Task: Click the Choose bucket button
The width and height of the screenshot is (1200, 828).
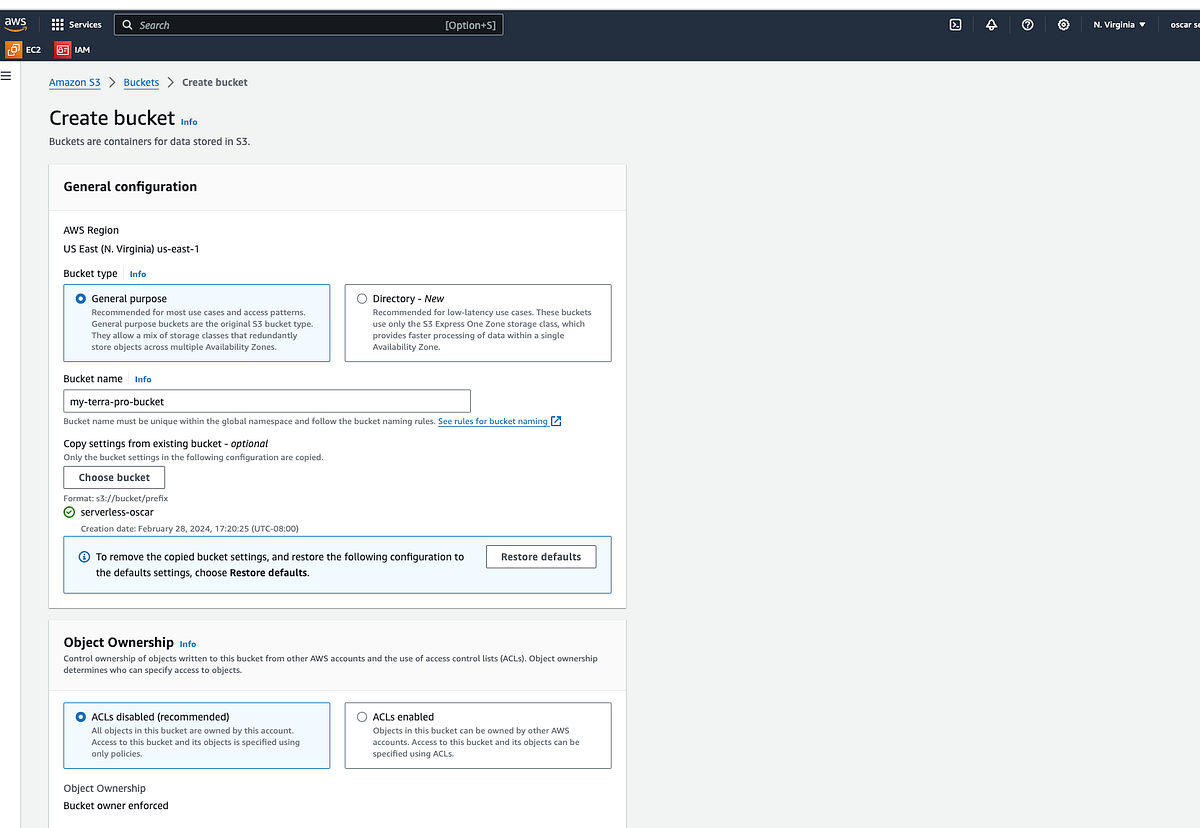Action: coord(113,477)
